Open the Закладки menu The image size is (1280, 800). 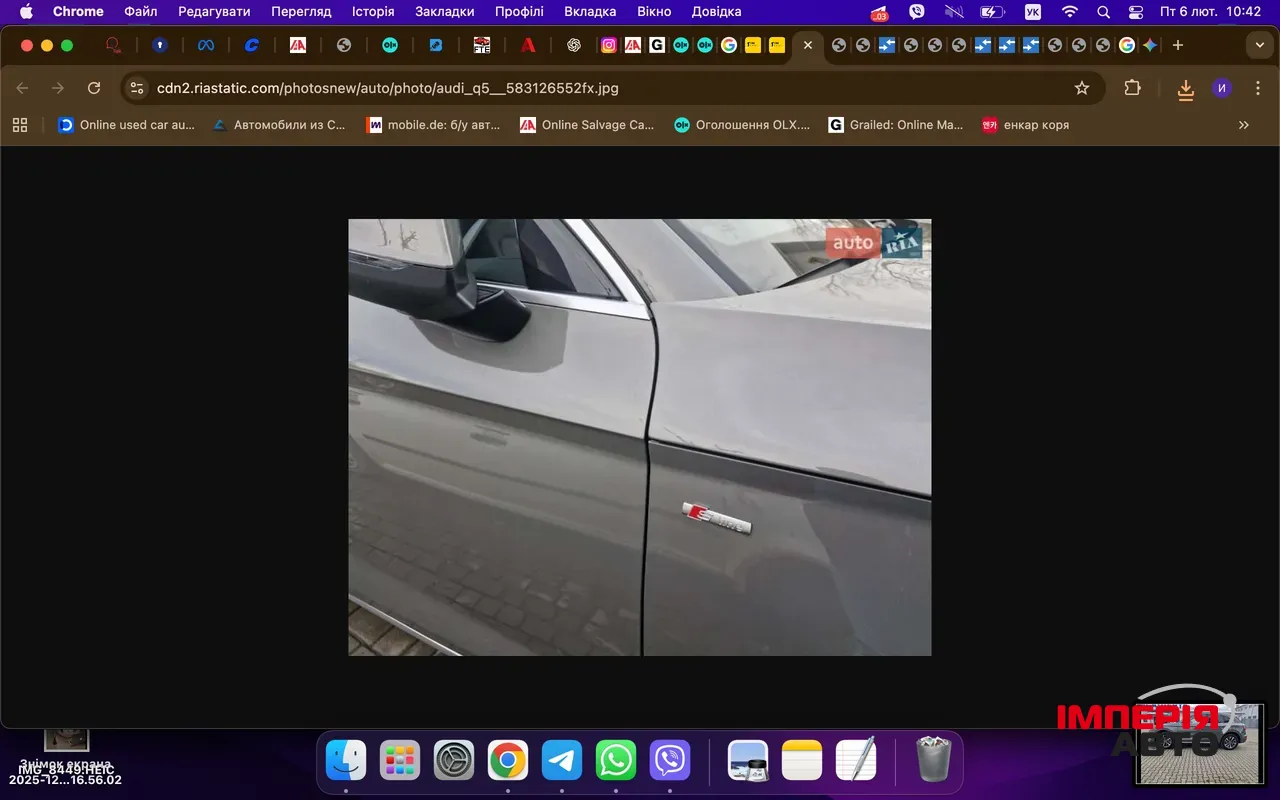click(x=444, y=12)
